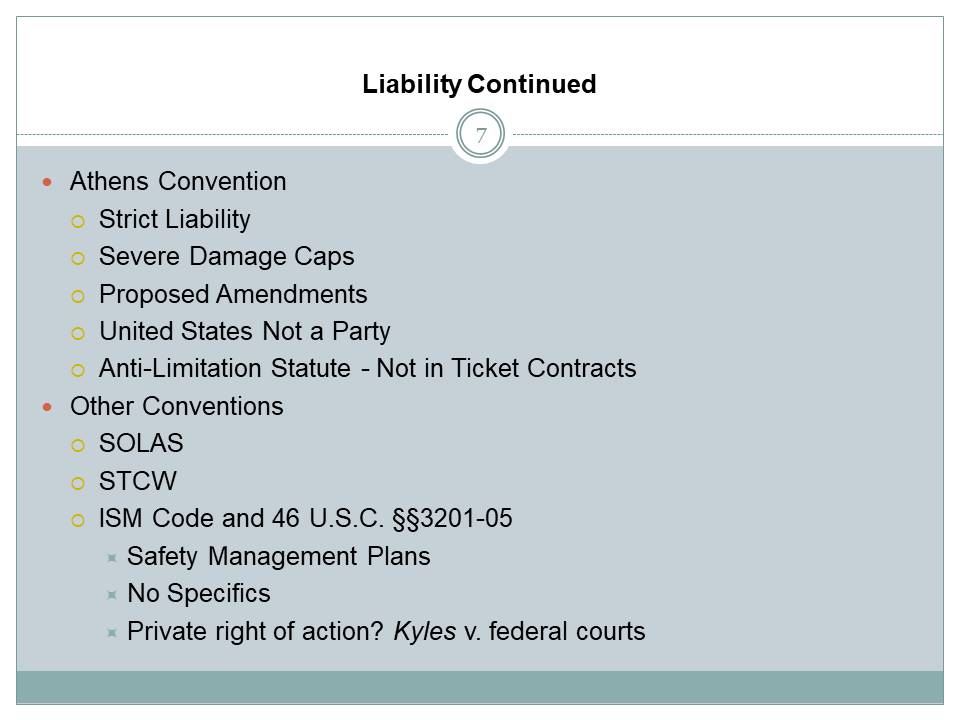Click the Anti-Limitation Statute line
960x720 pixels.
tap(367, 369)
